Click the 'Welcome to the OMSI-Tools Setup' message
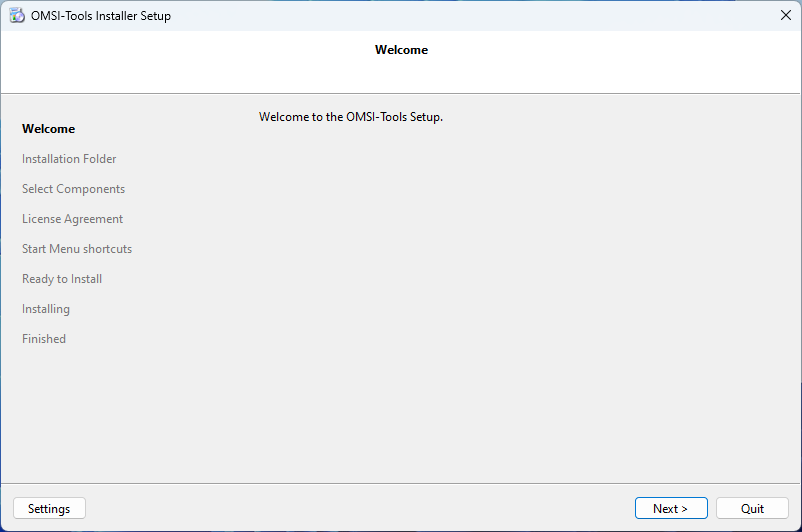The image size is (802, 532). (x=350, y=117)
